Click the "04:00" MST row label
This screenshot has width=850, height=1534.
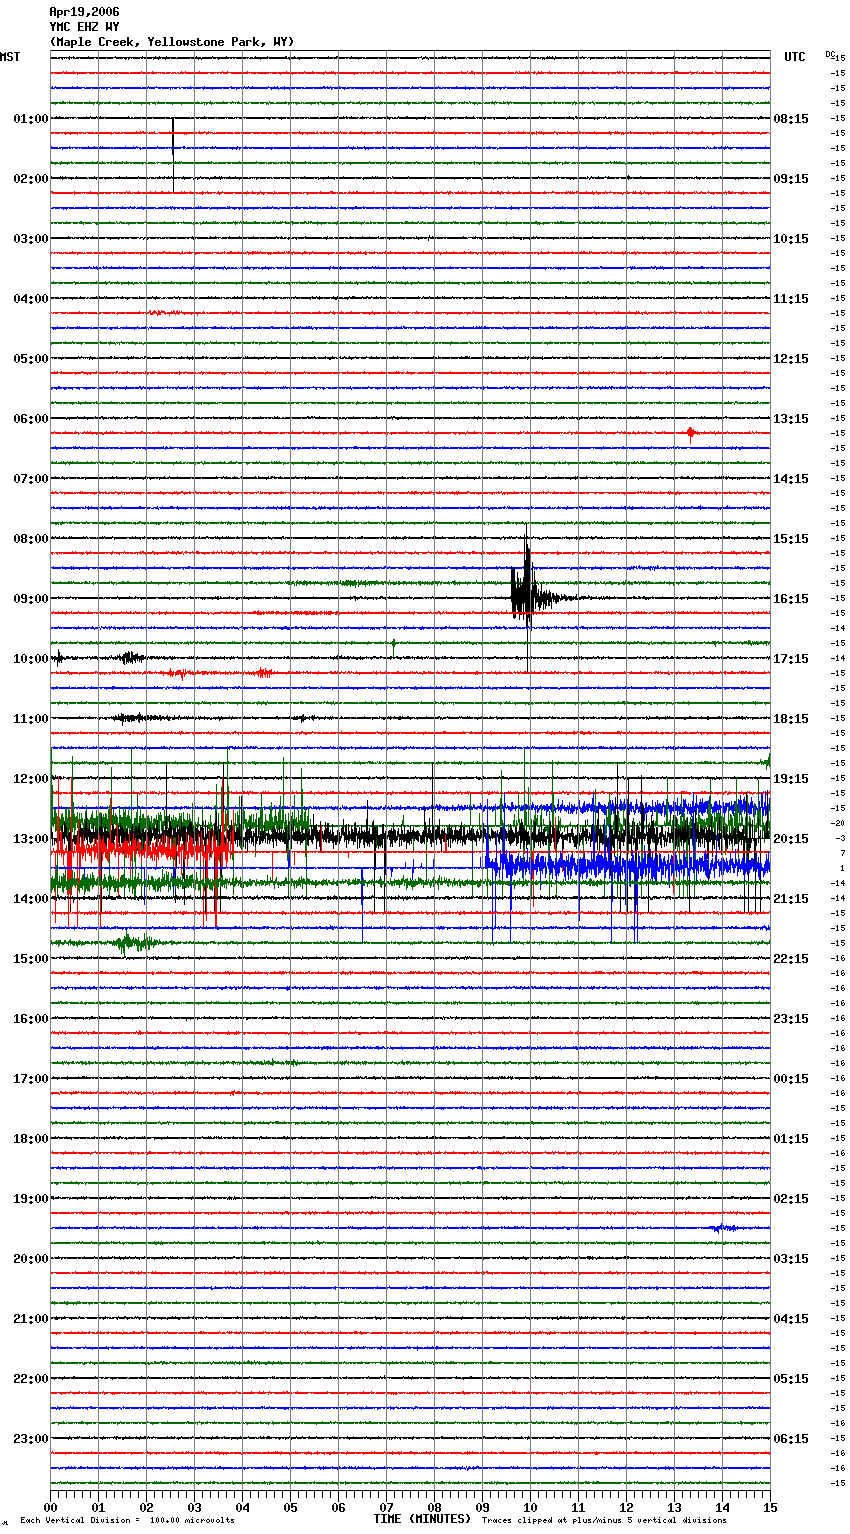[31, 299]
